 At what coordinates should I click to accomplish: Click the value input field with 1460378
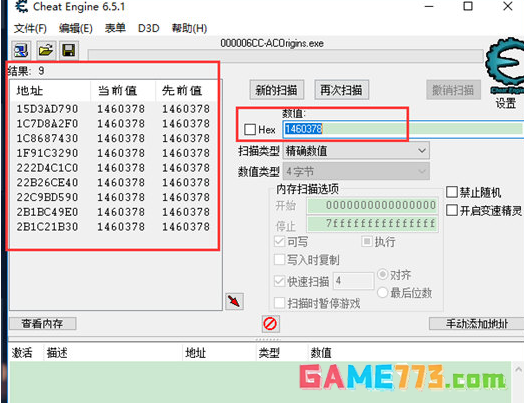pyautogui.click(x=403, y=129)
